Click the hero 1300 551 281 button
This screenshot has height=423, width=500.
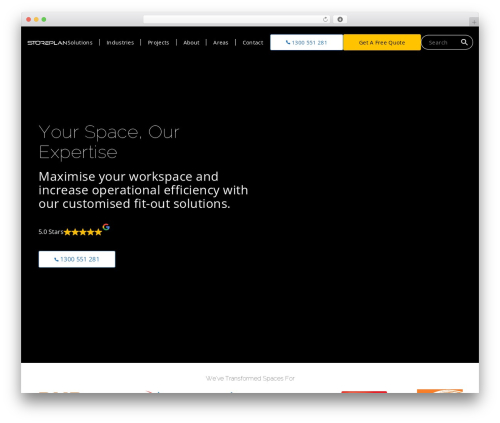(x=77, y=259)
